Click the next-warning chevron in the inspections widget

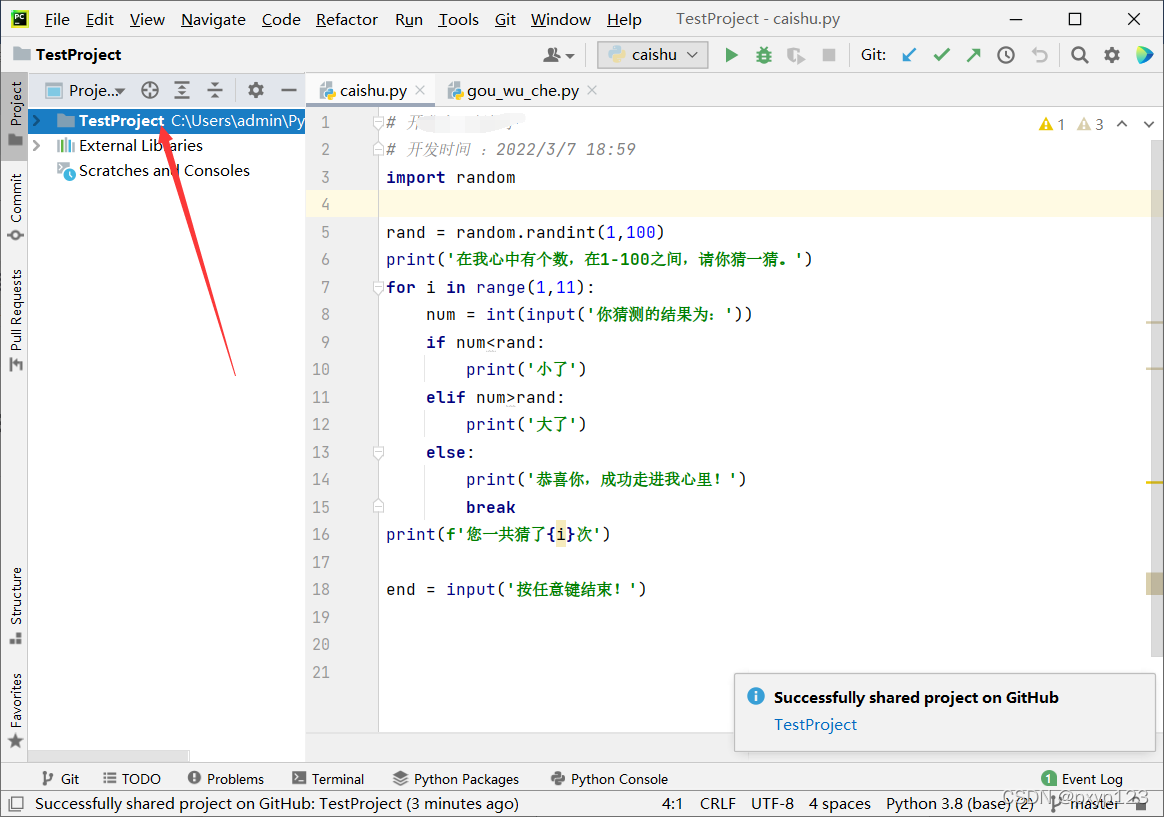1148,126
